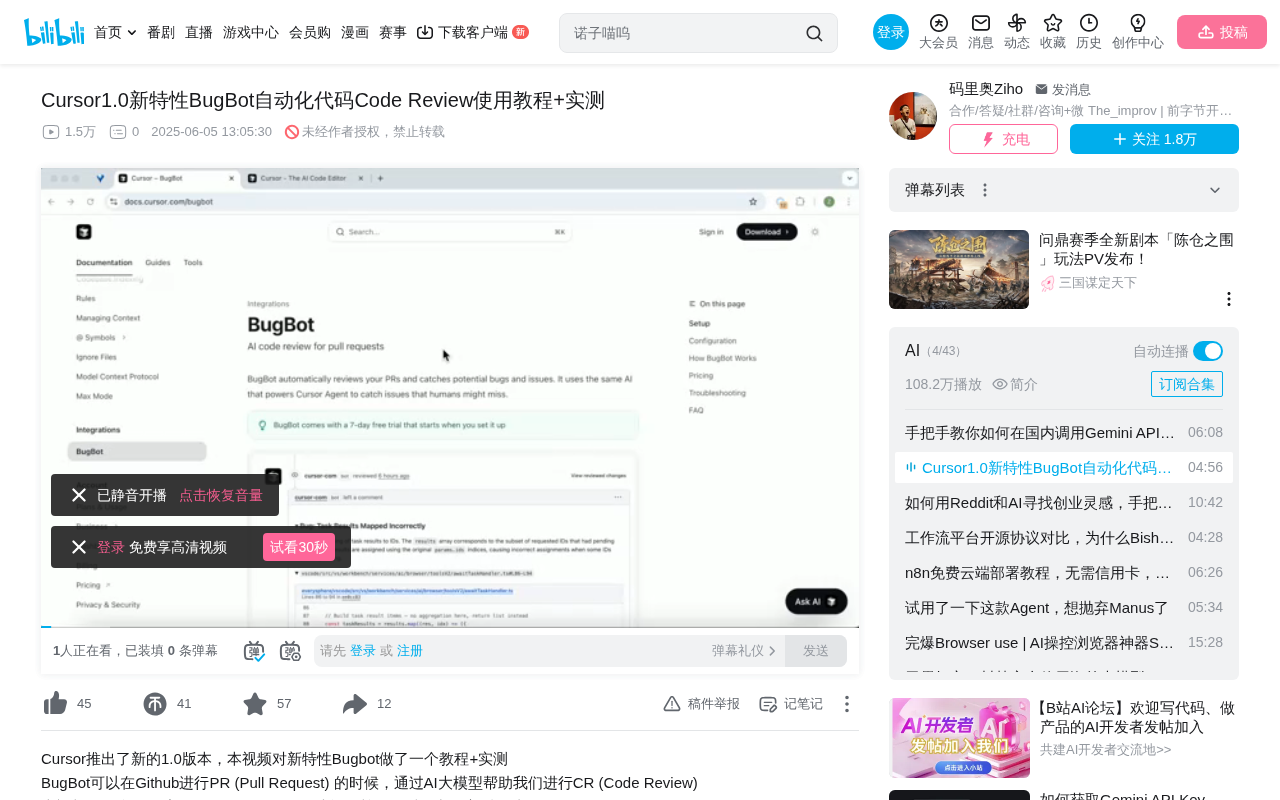Play 试用了一下这款Agent playlist item

click(1064, 608)
